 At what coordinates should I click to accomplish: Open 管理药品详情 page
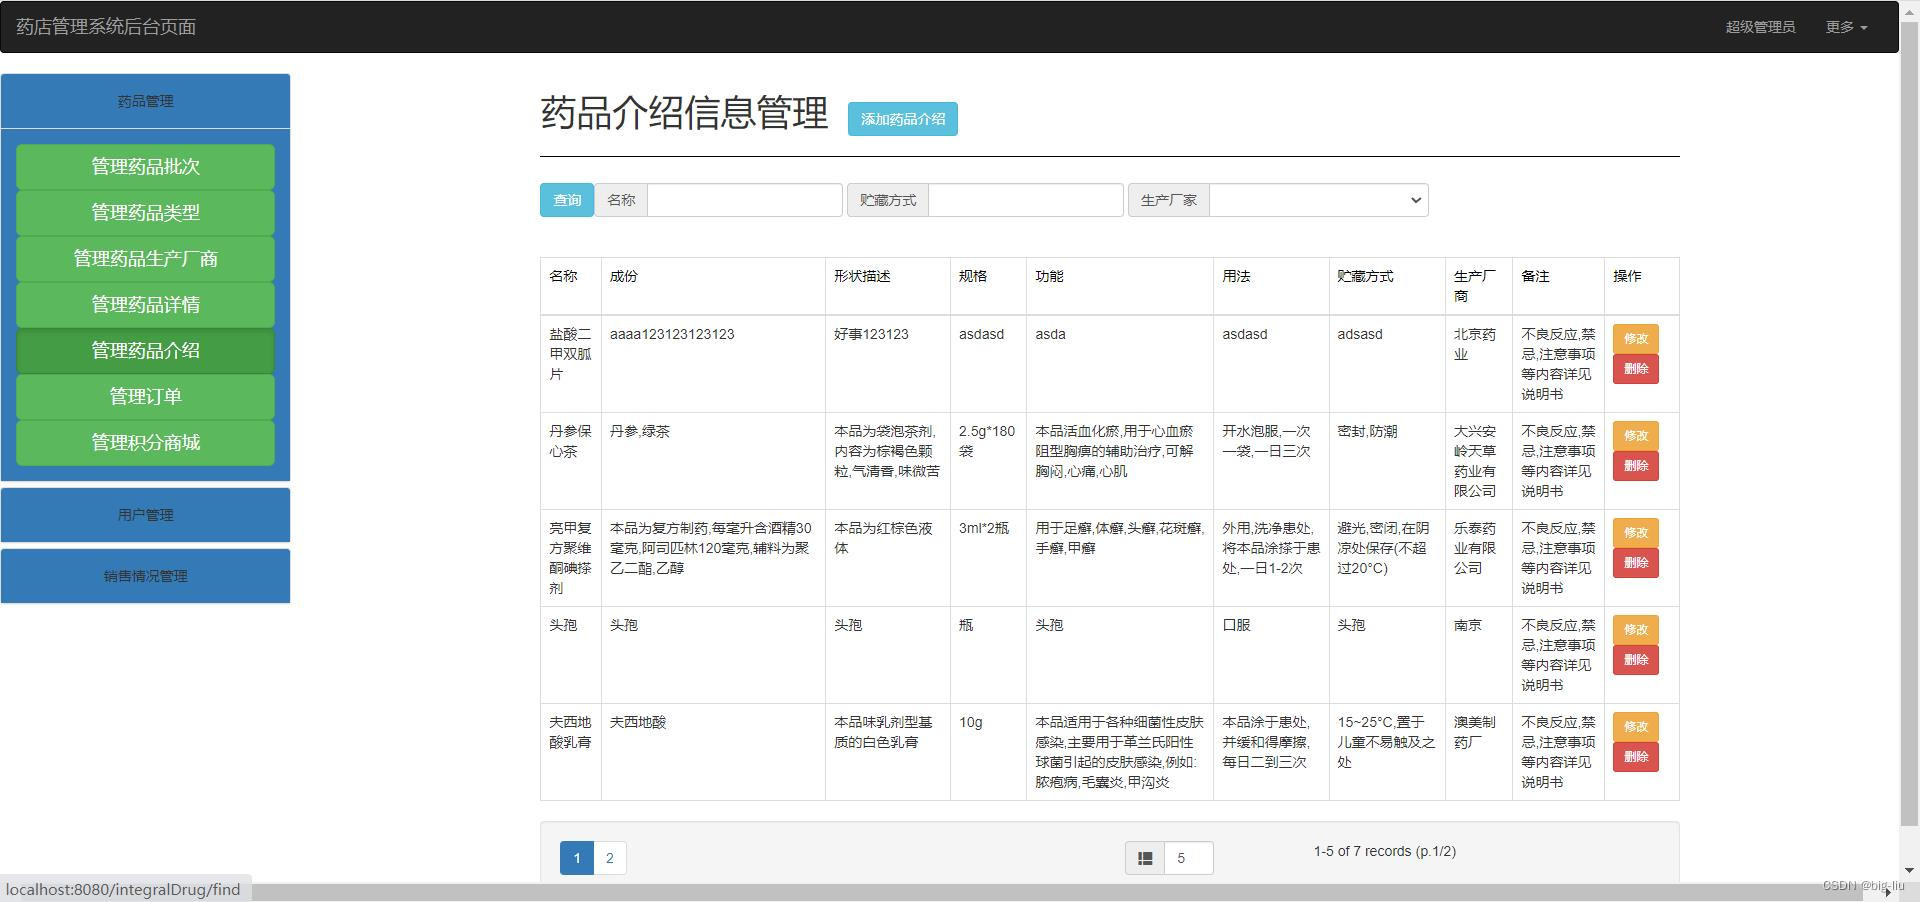tap(145, 304)
